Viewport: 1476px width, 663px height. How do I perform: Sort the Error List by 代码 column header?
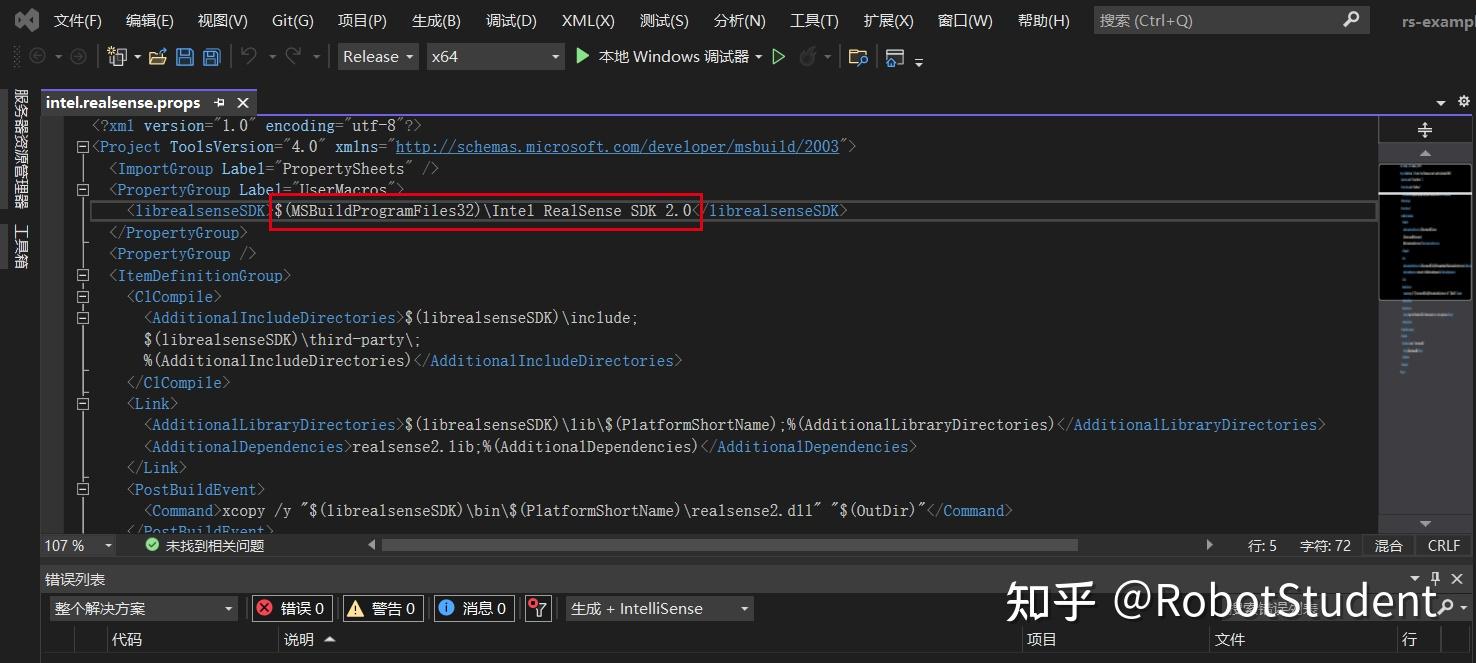127,639
